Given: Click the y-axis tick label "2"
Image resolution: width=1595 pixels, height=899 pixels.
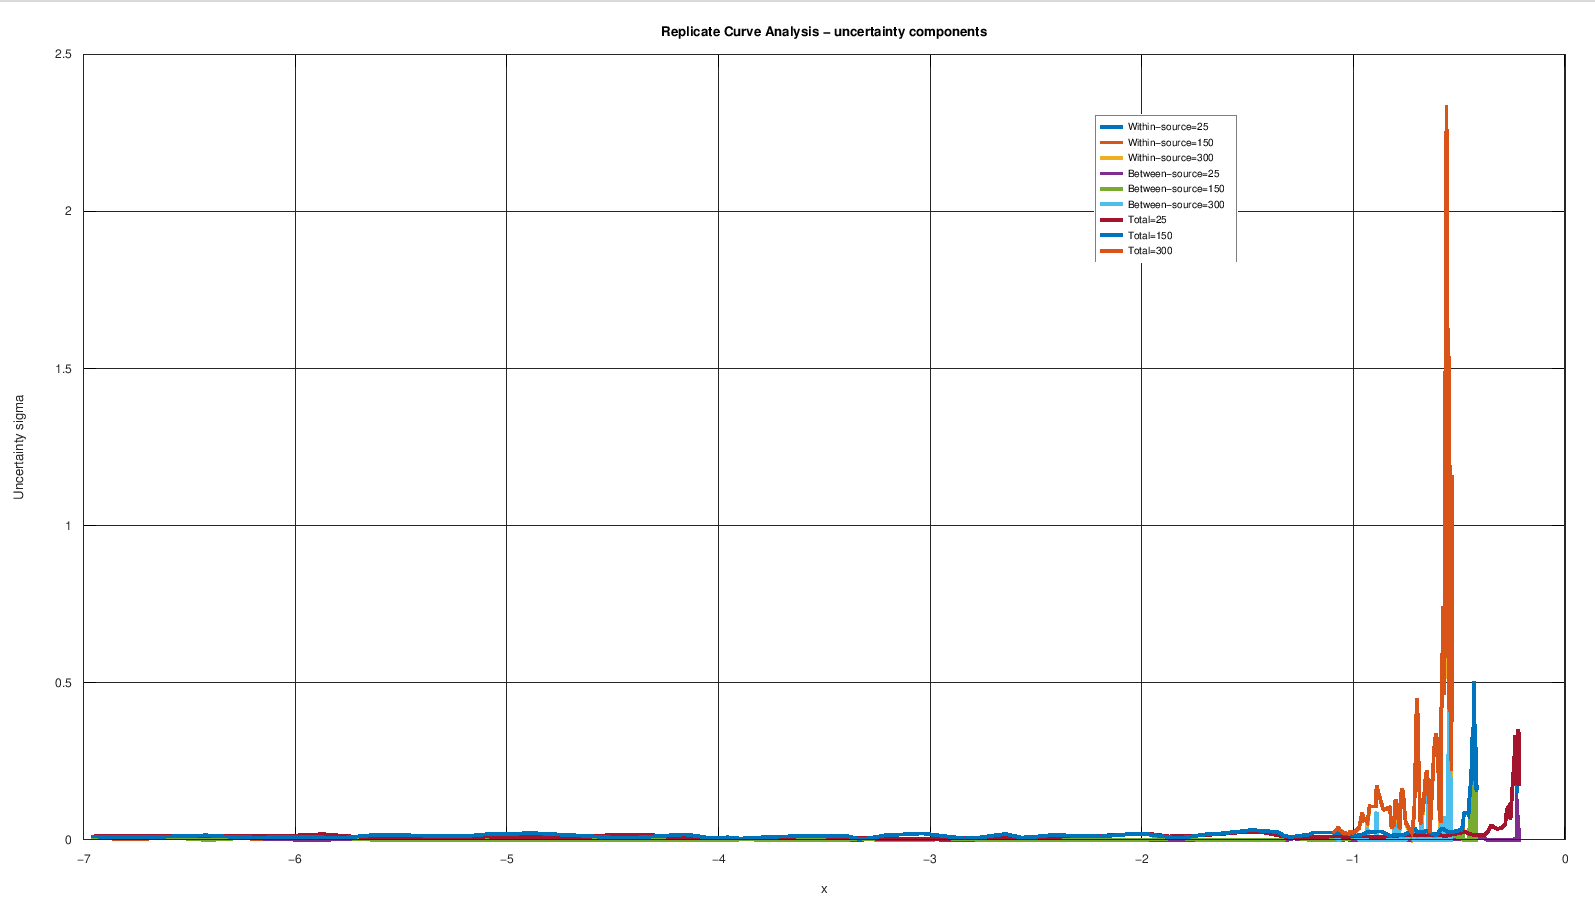Looking at the screenshot, I should coord(69,211).
